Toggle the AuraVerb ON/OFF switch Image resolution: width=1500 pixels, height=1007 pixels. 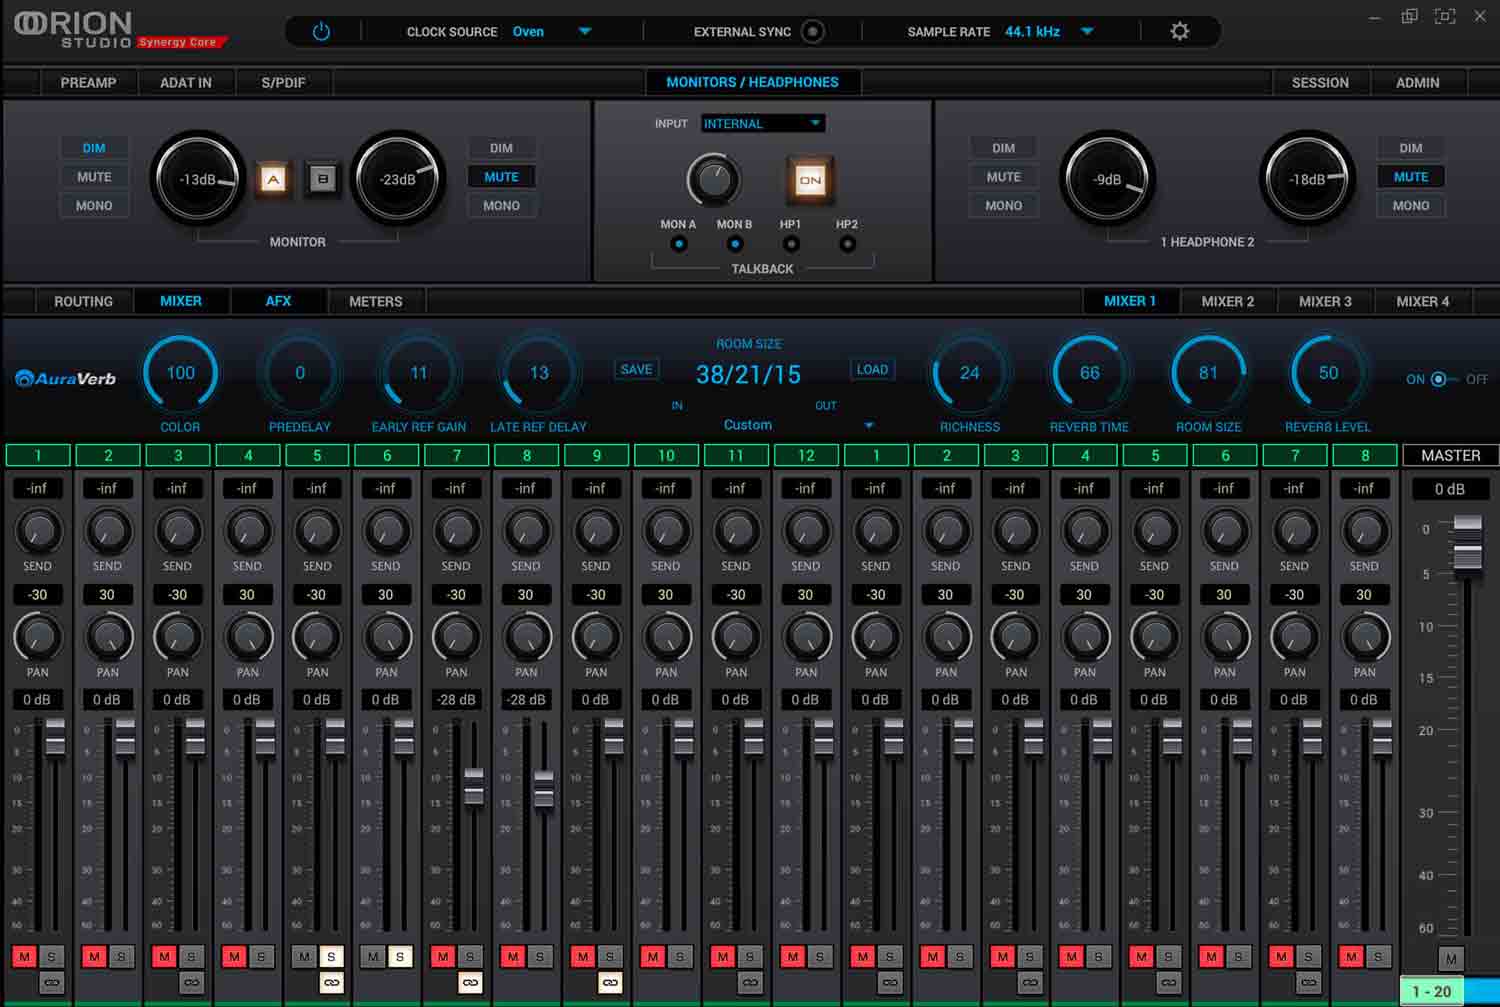pos(1439,379)
